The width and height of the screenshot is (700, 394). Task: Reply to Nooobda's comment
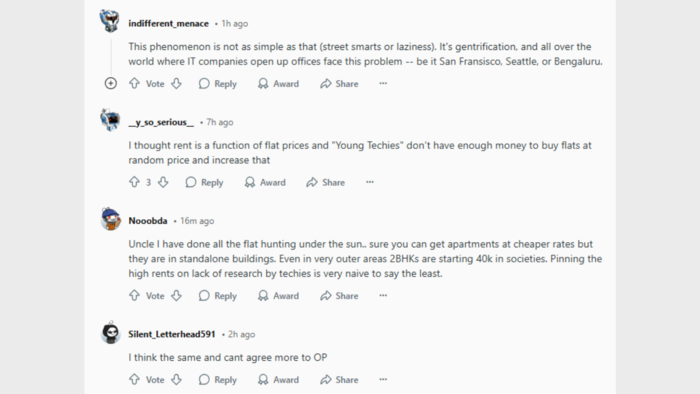click(218, 295)
